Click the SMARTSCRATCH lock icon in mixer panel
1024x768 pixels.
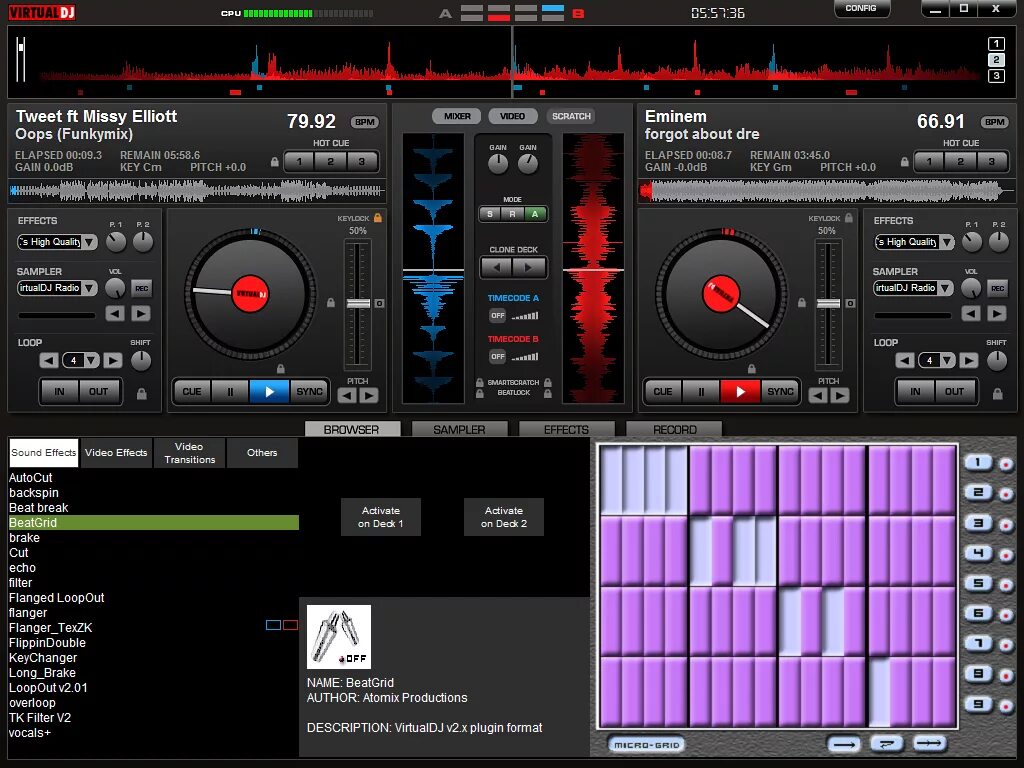point(480,382)
